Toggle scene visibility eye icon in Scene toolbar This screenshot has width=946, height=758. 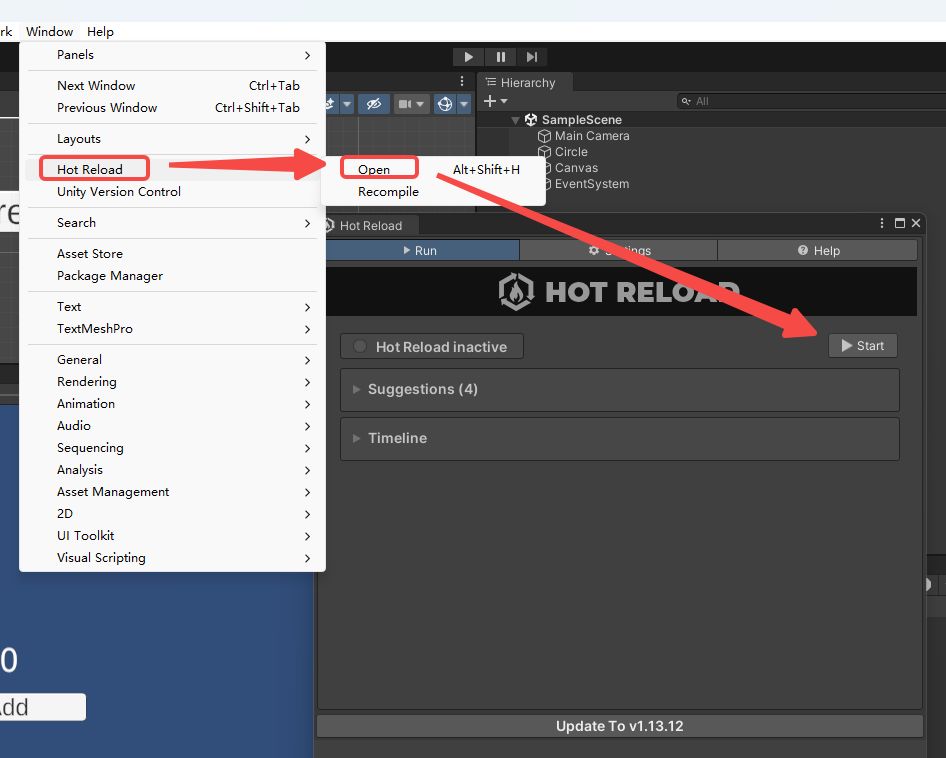tap(373, 104)
